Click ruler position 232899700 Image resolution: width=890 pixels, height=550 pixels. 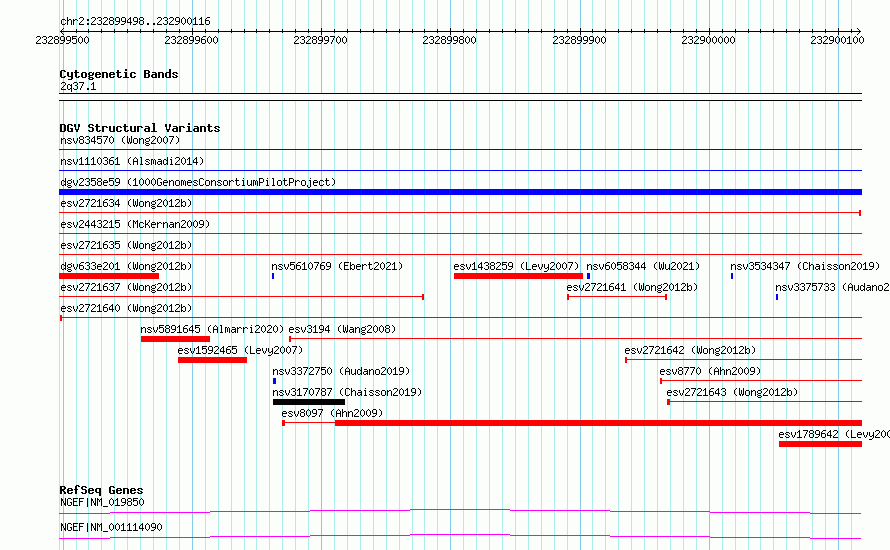pyautogui.click(x=320, y=40)
